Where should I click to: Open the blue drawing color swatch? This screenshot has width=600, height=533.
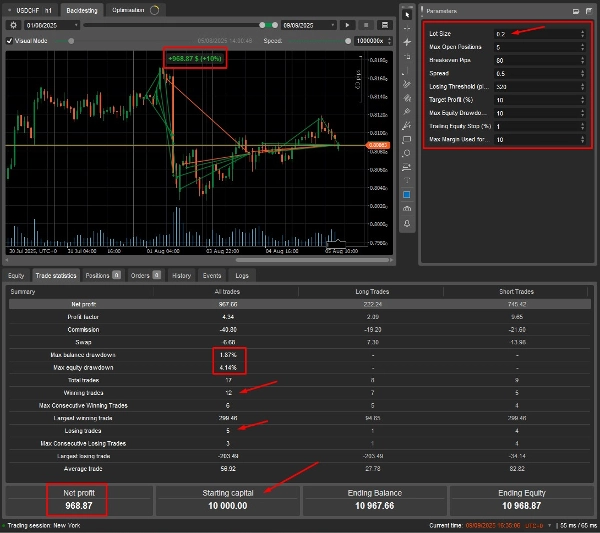pyautogui.click(x=407, y=195)
